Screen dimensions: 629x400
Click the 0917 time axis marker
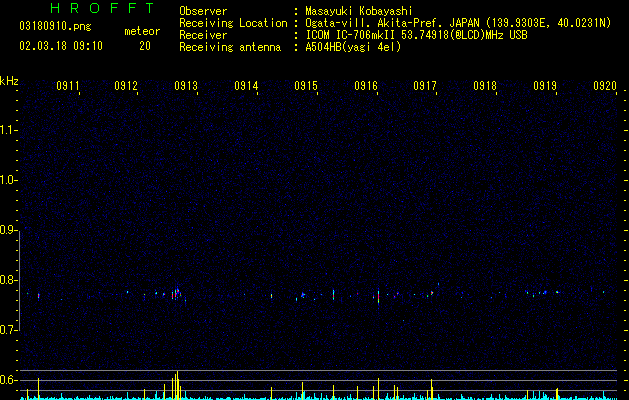425,85
